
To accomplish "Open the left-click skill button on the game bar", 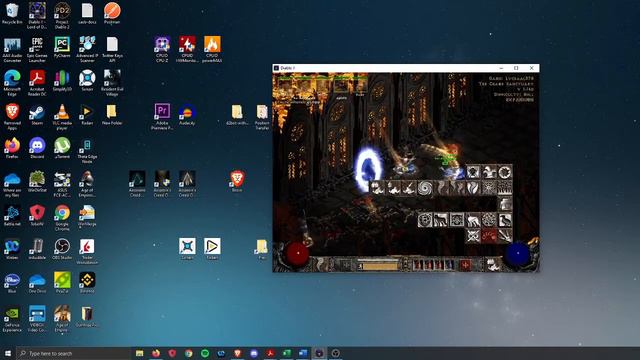I will pos(321,264).
